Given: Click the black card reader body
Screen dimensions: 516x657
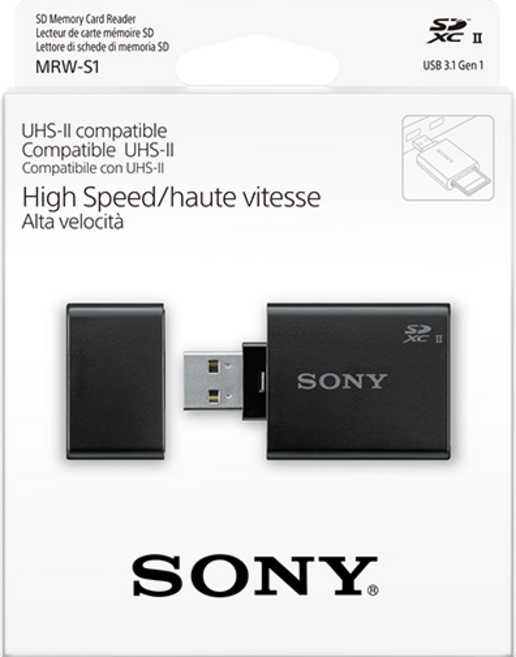Looking at the screenshot, I should 359,381.
